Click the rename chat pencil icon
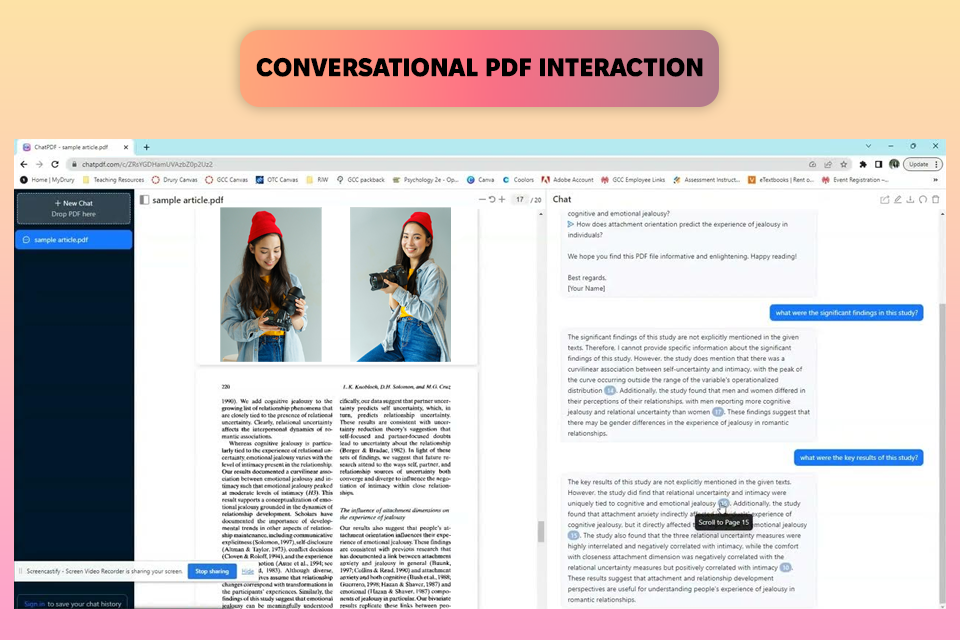960x640 pixels. click(898, 200)
